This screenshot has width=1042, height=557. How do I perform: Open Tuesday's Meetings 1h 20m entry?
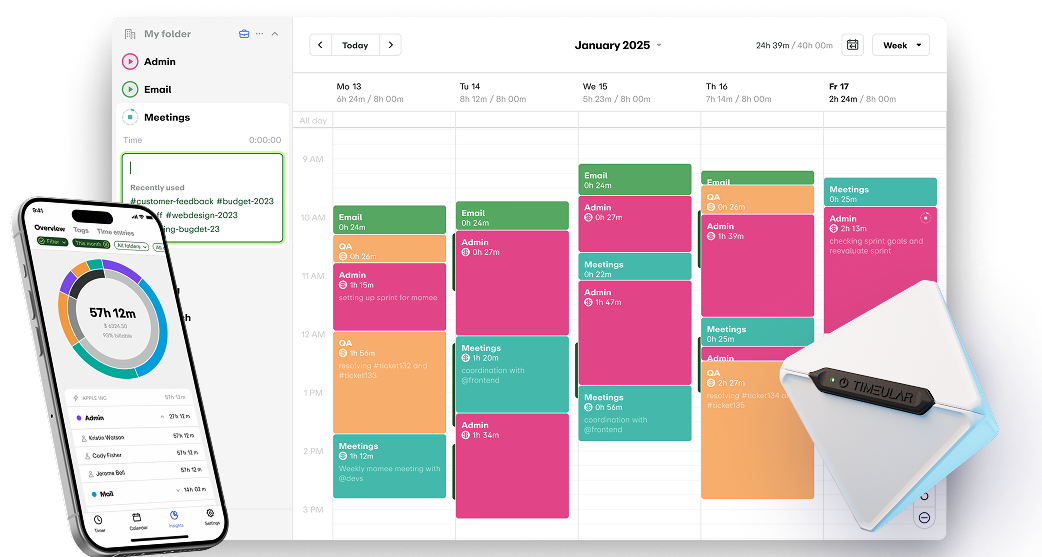(512, 375)
